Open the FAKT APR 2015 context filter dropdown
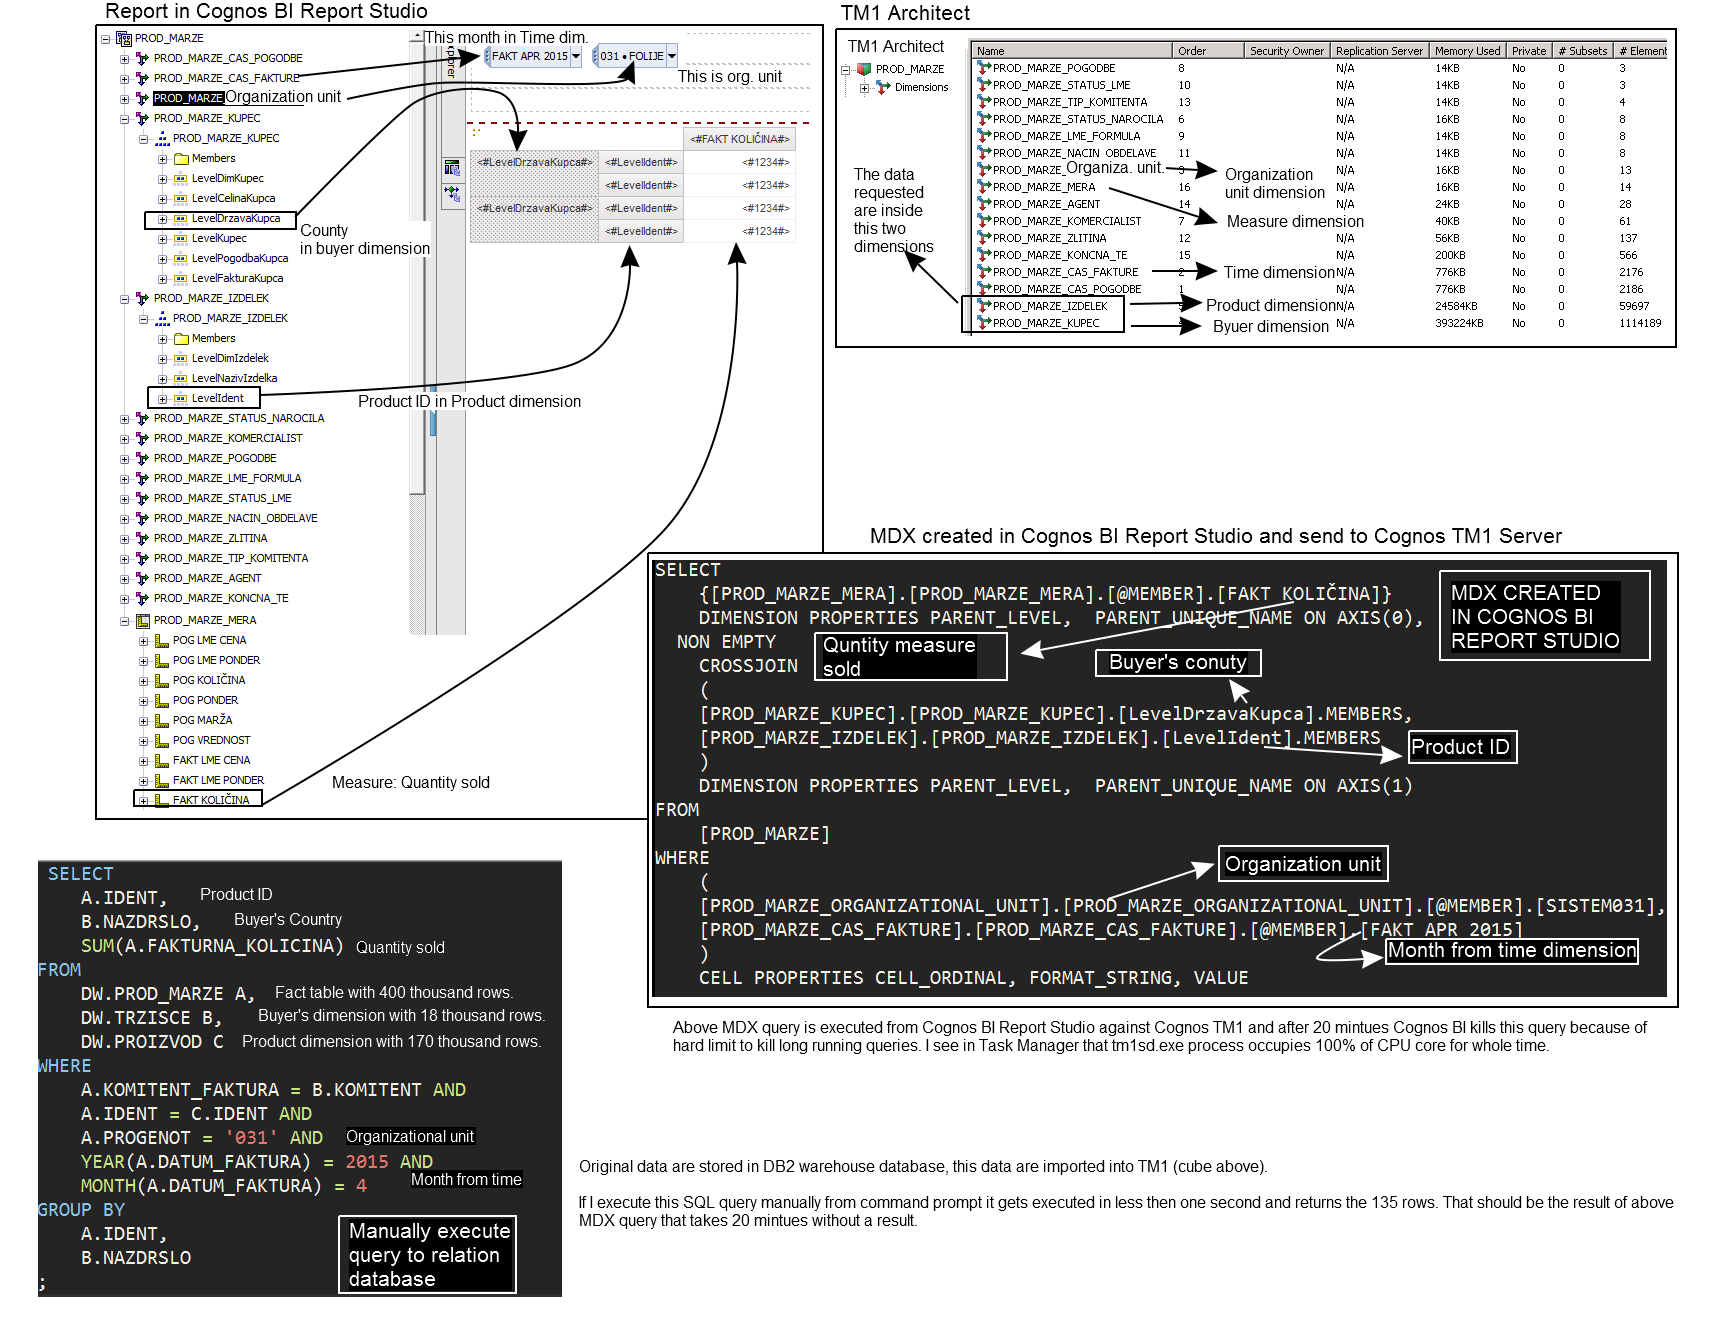 (x=576, y=57)
